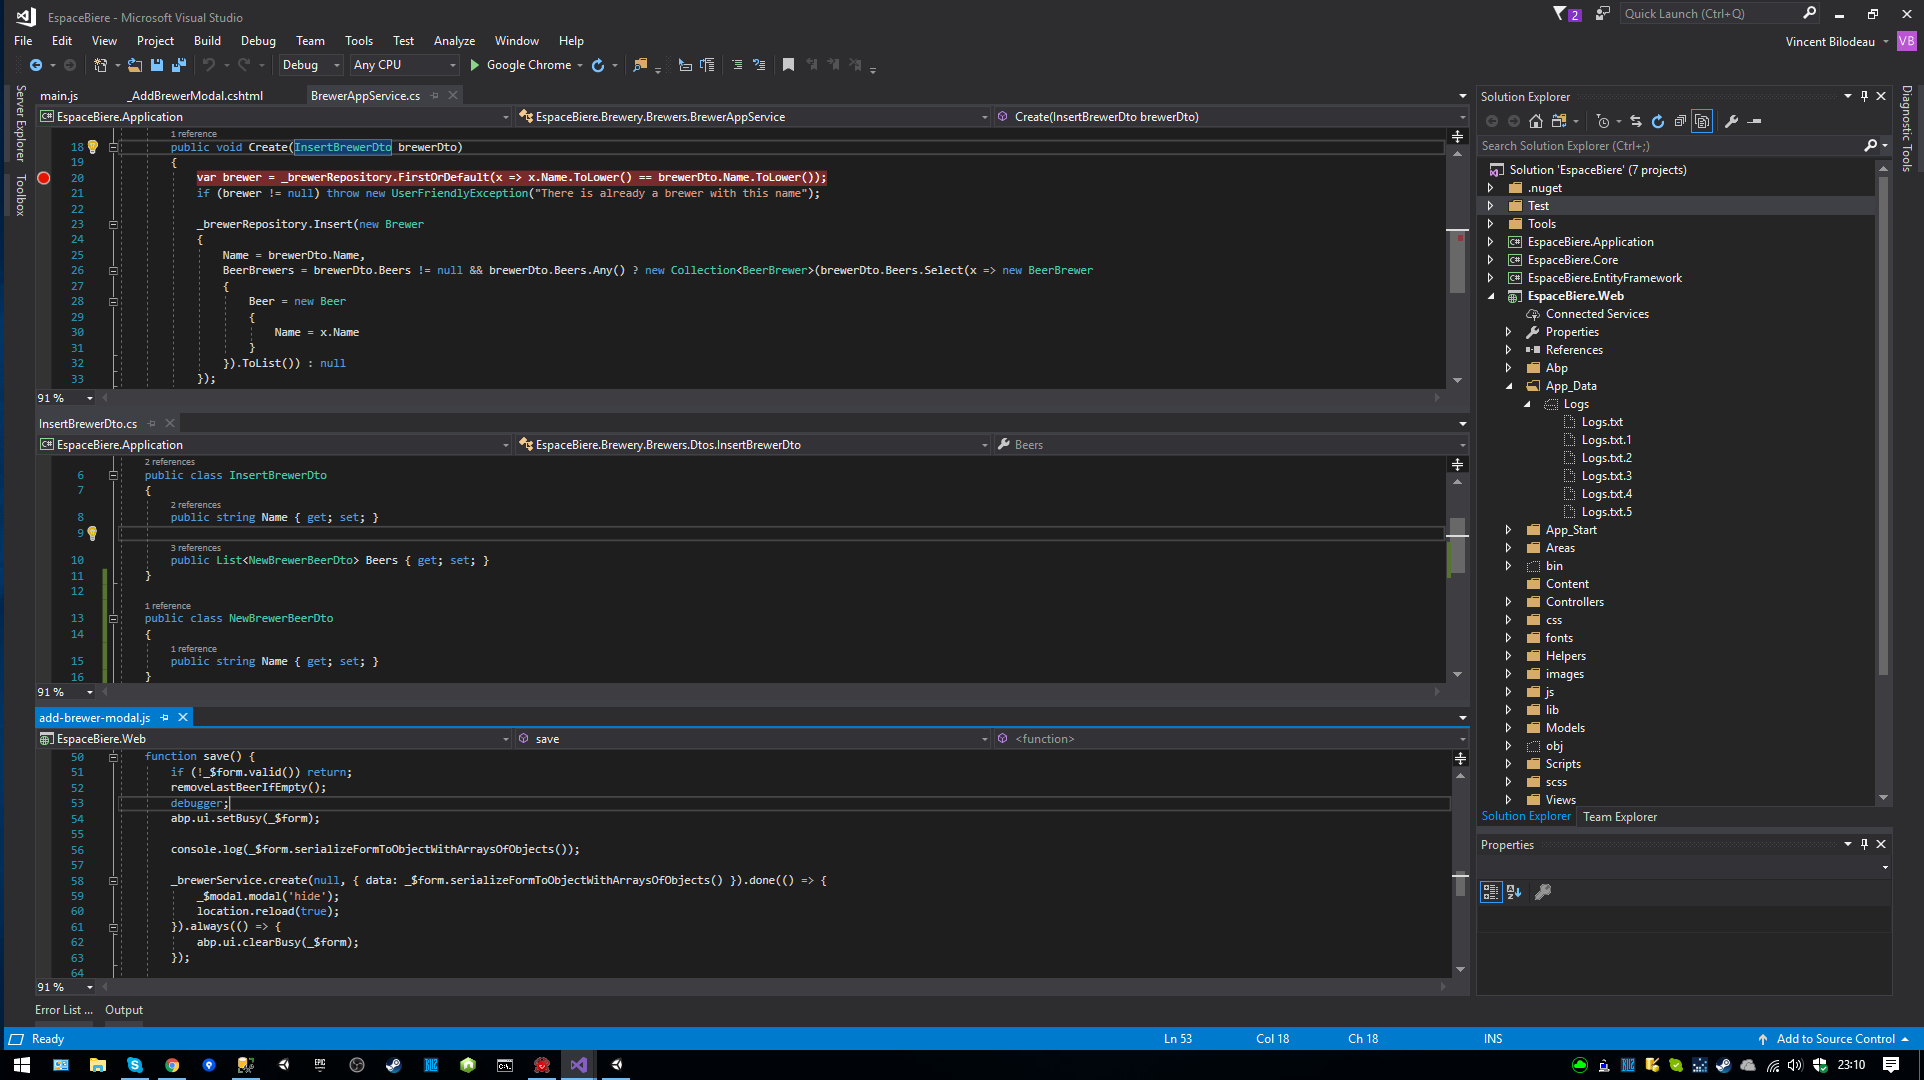
Task: Click notifications flag icon in title bar
Action: pos(1560,14)
